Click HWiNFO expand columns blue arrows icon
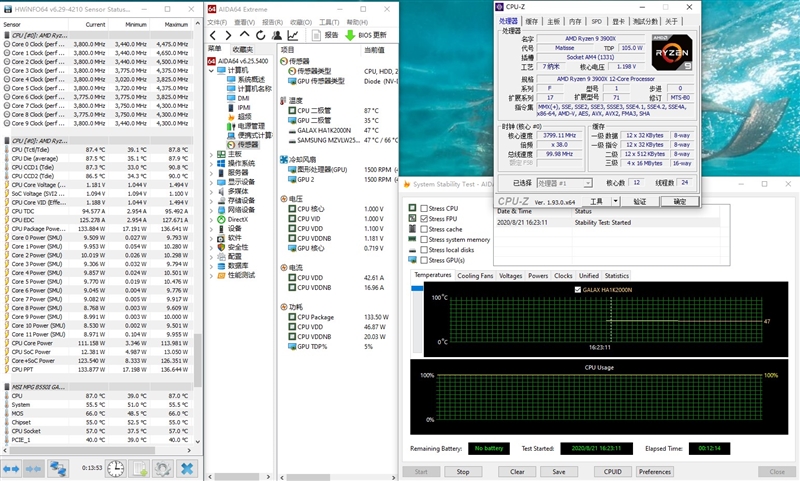800x481 pixels. (x=11, y=468)
